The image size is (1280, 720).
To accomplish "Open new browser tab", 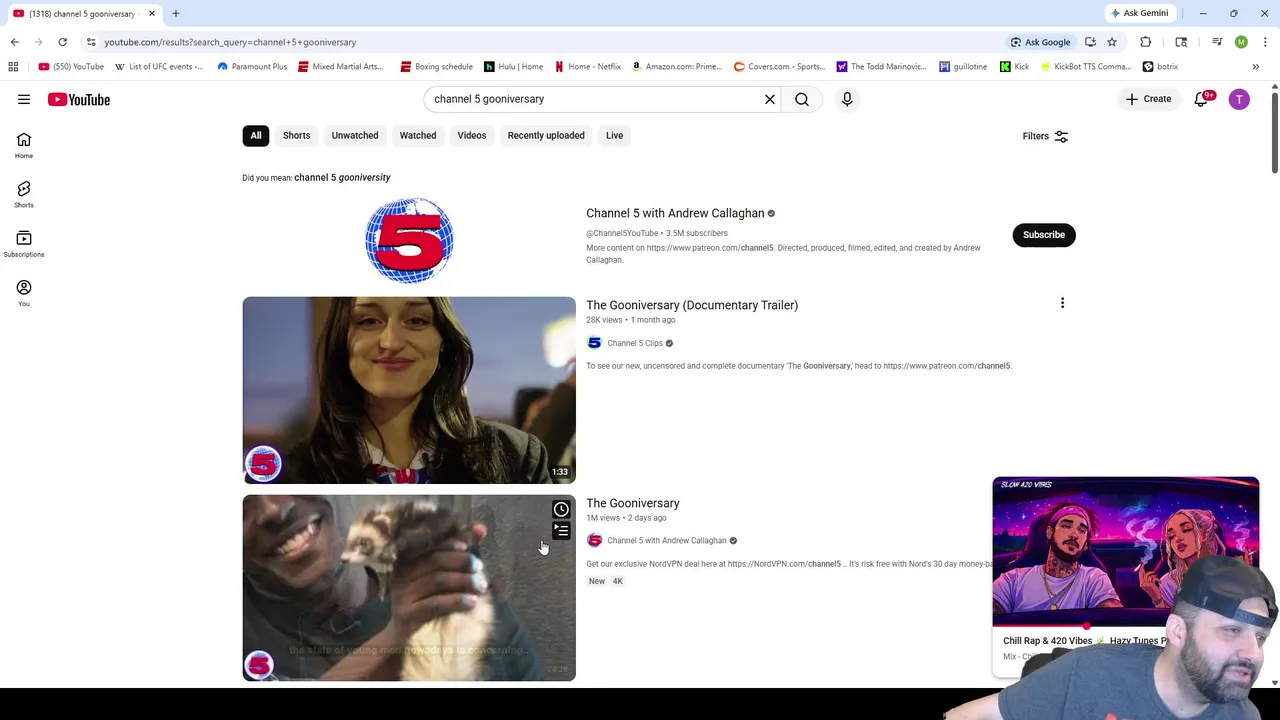I will coord(176,13).
